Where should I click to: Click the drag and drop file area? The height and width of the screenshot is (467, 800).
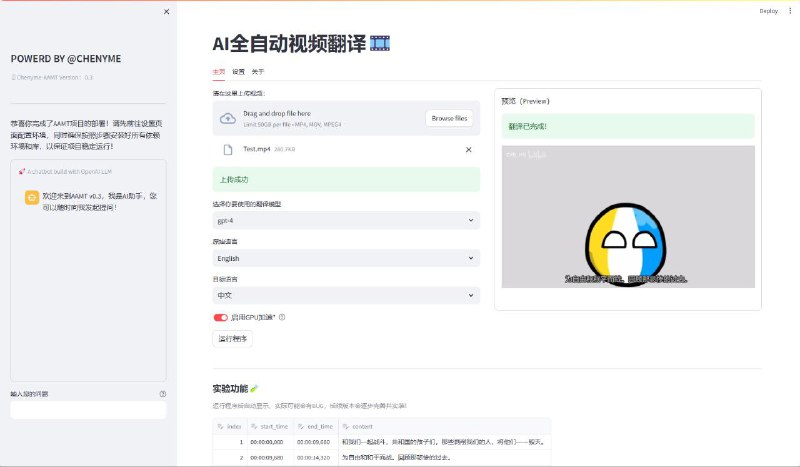[x=346, y=118]
